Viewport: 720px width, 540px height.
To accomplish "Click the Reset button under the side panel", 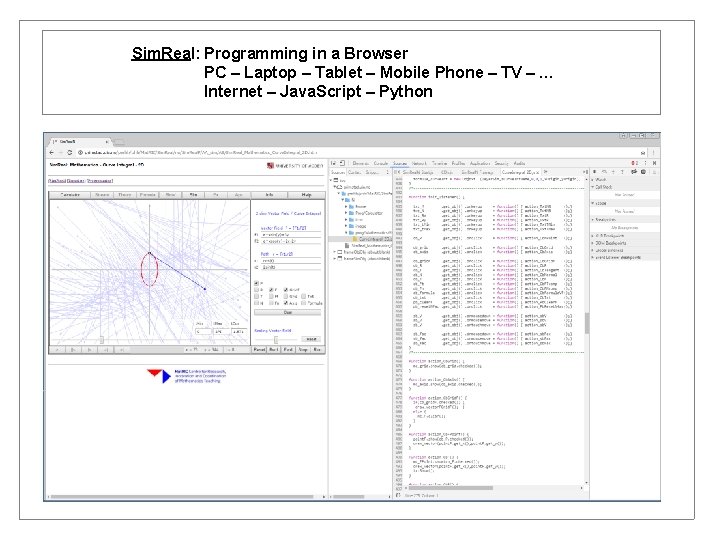I will (x=259, y=349).
